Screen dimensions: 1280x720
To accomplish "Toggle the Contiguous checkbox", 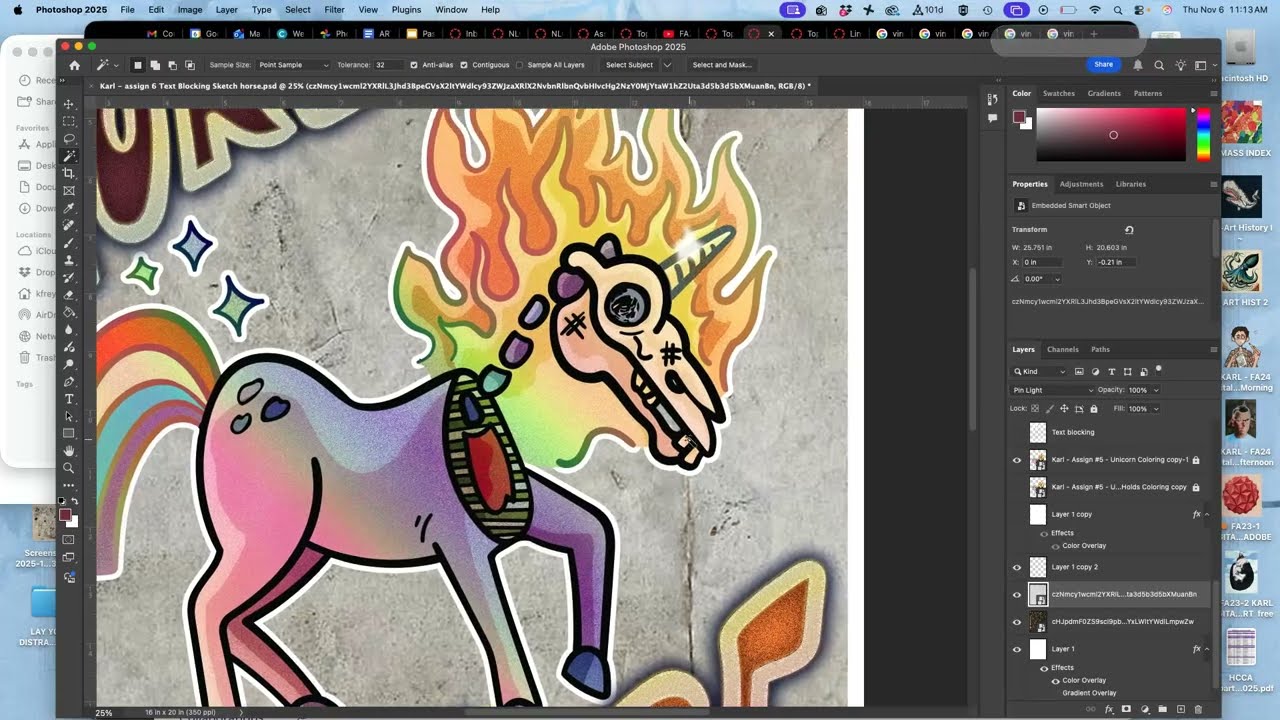I will tap(464, 65).
